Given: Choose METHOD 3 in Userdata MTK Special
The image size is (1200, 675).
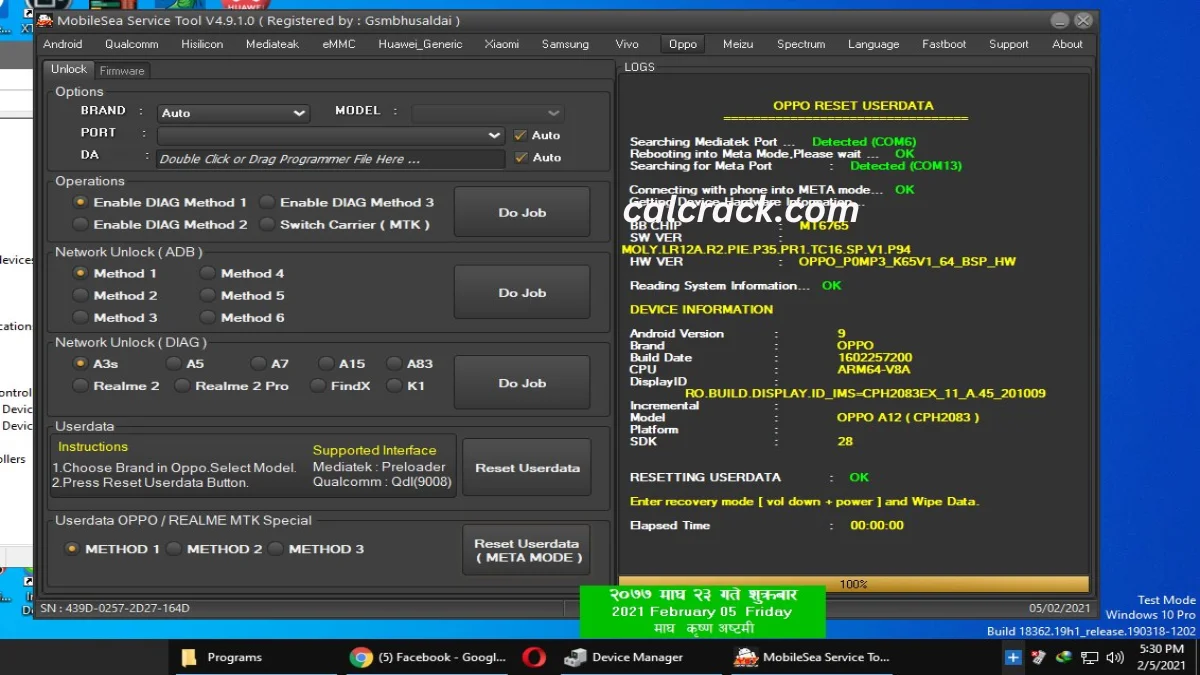Looking at the screenshot, I should [x=317, y=549].
